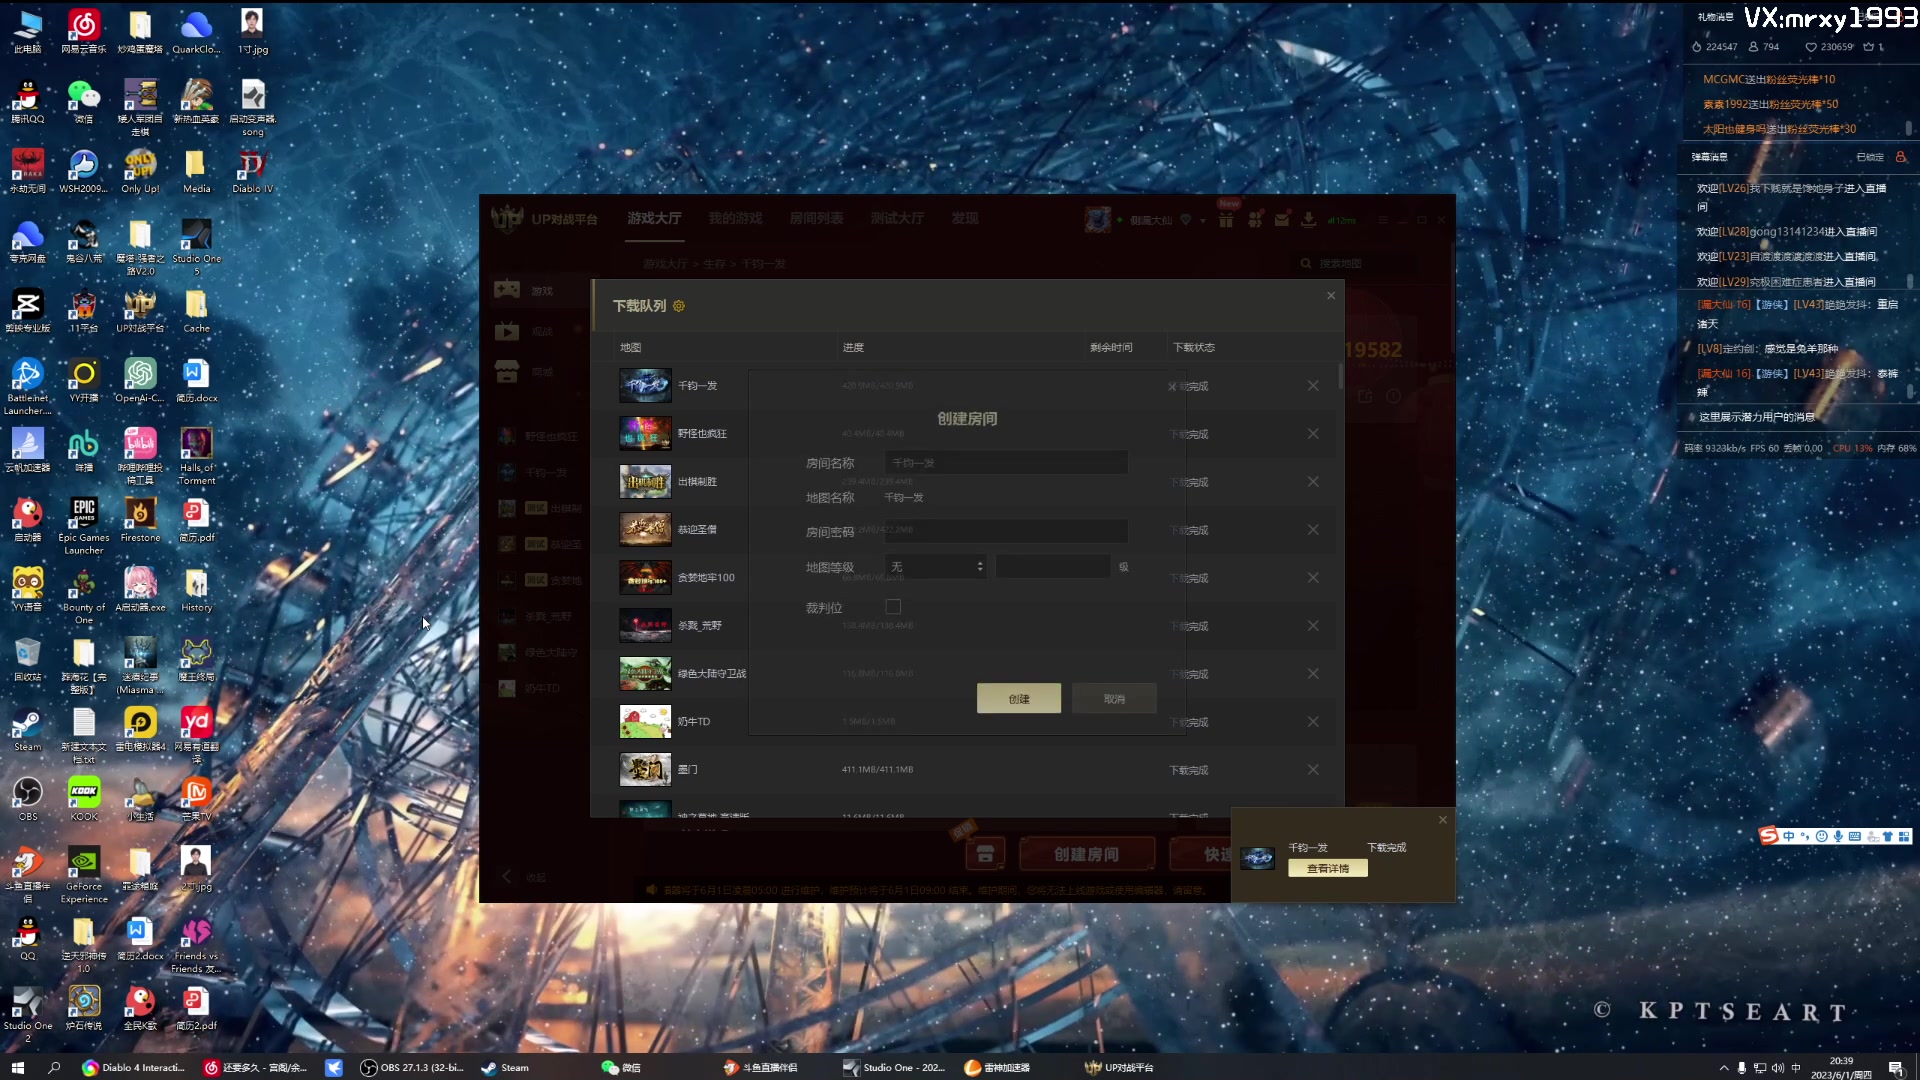Click the 绿色大陆守卫战 map thumbnail
This screenshot has width=1920, height=1080.
click(645, 673)
